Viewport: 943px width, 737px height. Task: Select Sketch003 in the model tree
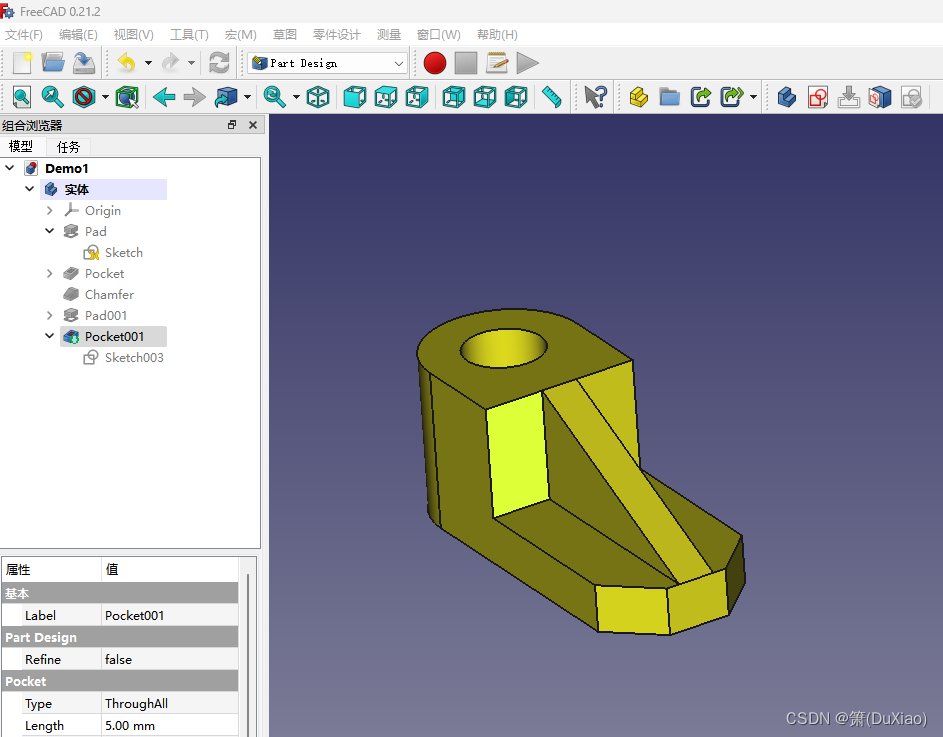coord(134,357)
